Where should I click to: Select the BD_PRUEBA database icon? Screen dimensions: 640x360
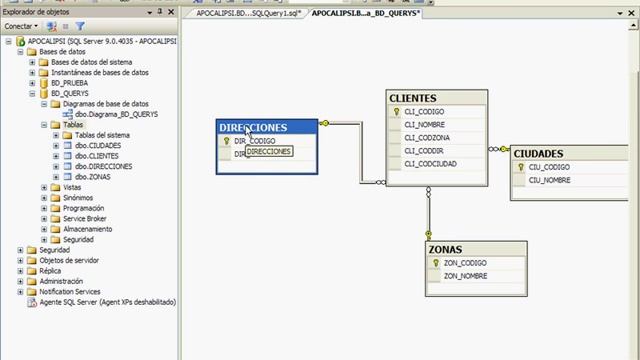click(44, 83)
